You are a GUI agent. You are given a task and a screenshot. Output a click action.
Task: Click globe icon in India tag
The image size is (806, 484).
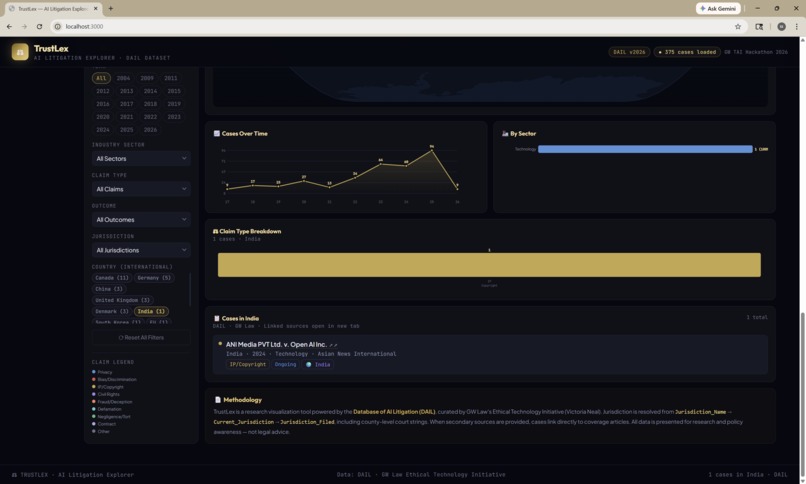[308, 365]
